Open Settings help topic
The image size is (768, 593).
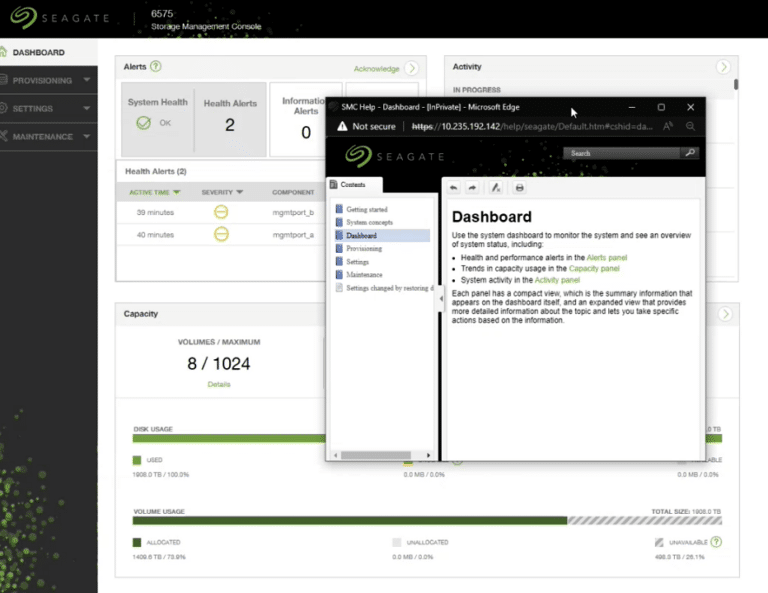tap(357, 262)
